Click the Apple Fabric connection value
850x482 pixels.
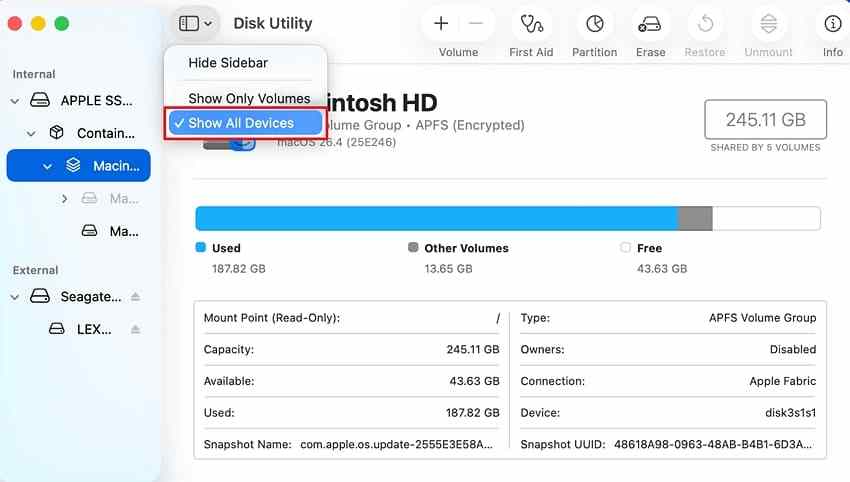[x=782, y=381]
